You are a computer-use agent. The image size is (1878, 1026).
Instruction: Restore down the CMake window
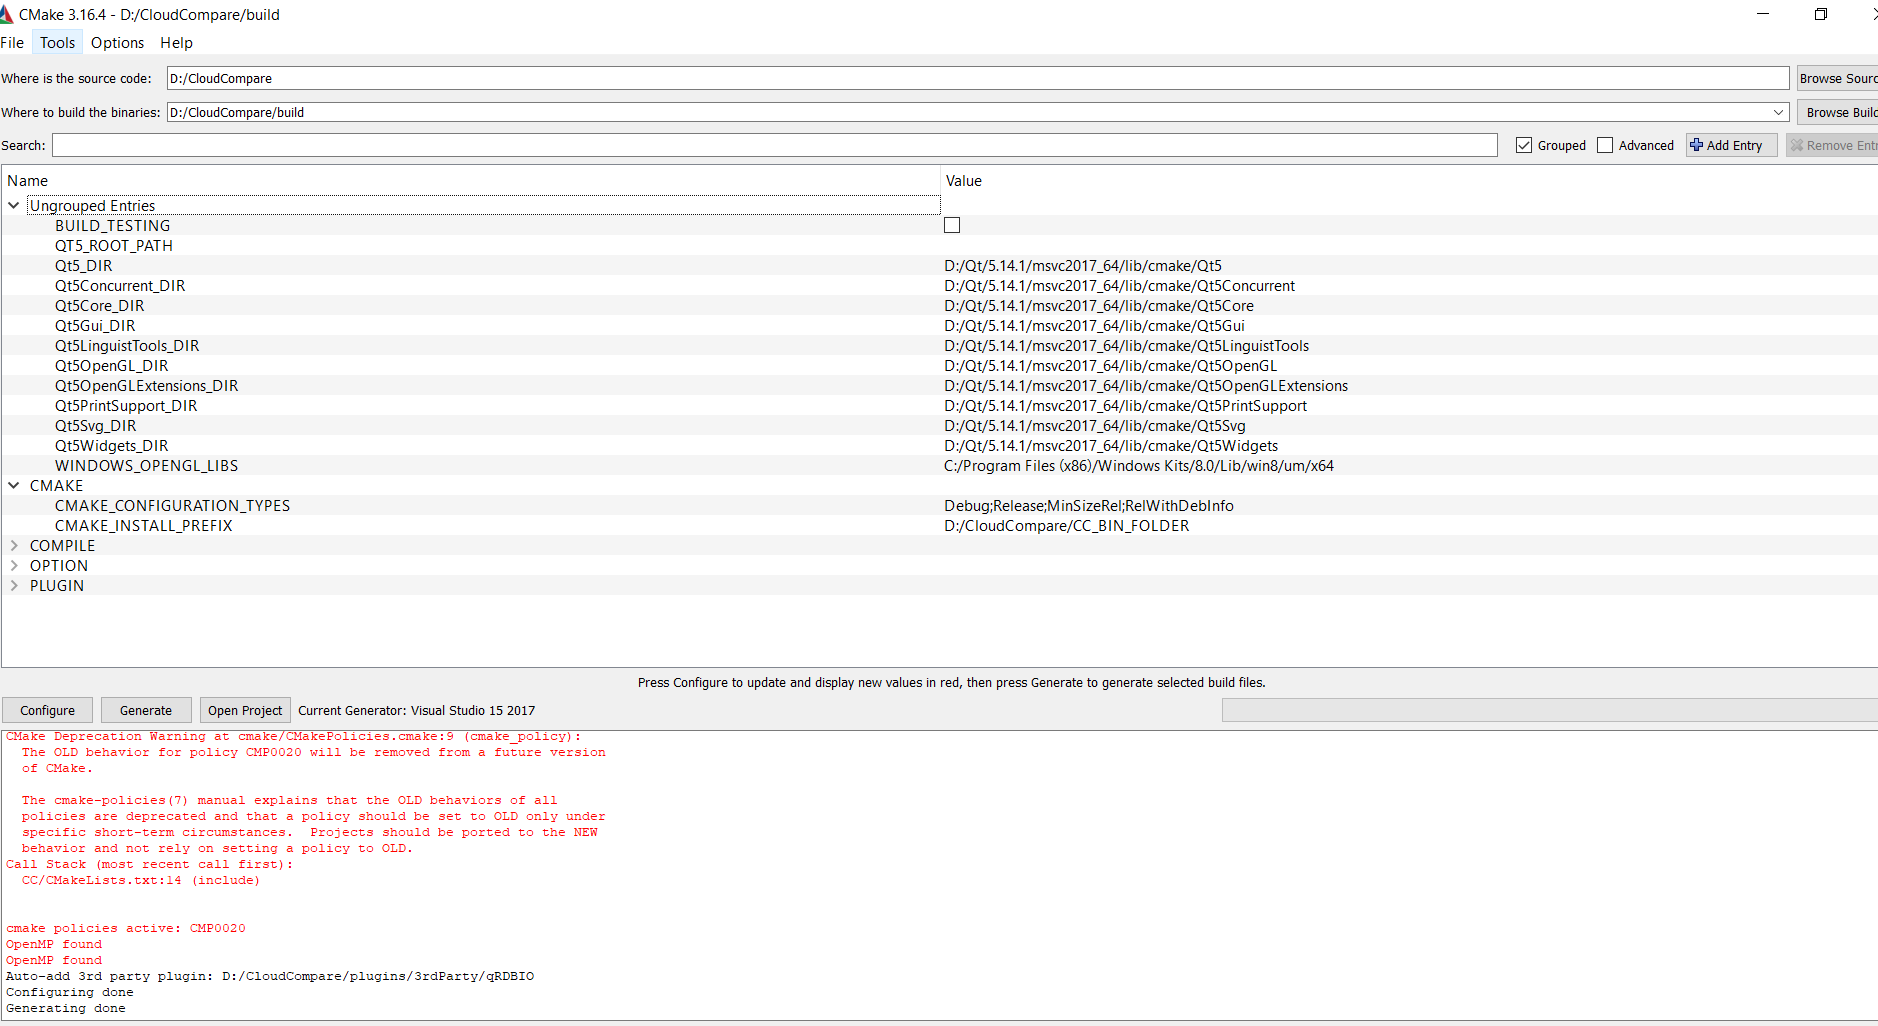(1820, 14)
